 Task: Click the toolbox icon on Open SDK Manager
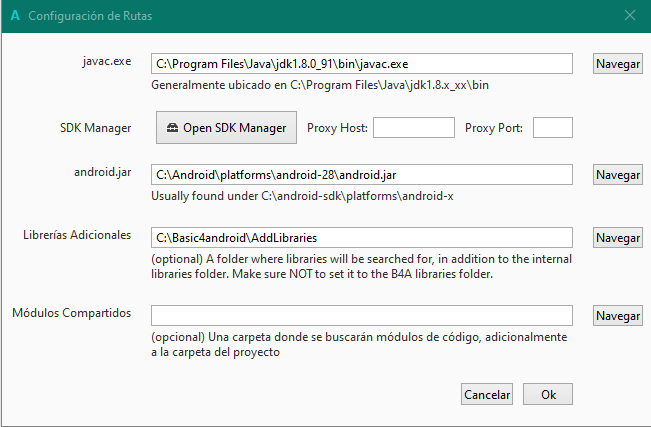[172, 128]
